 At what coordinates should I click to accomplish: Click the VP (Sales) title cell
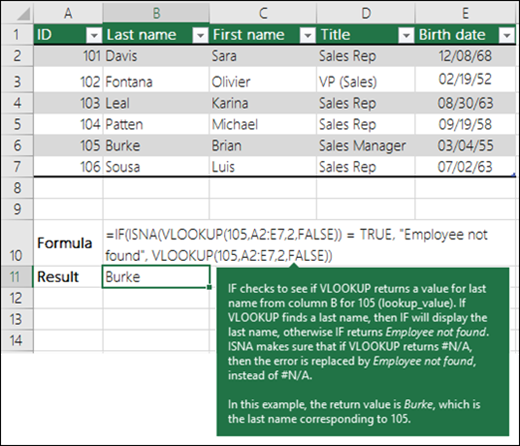[x=366, y=80]
